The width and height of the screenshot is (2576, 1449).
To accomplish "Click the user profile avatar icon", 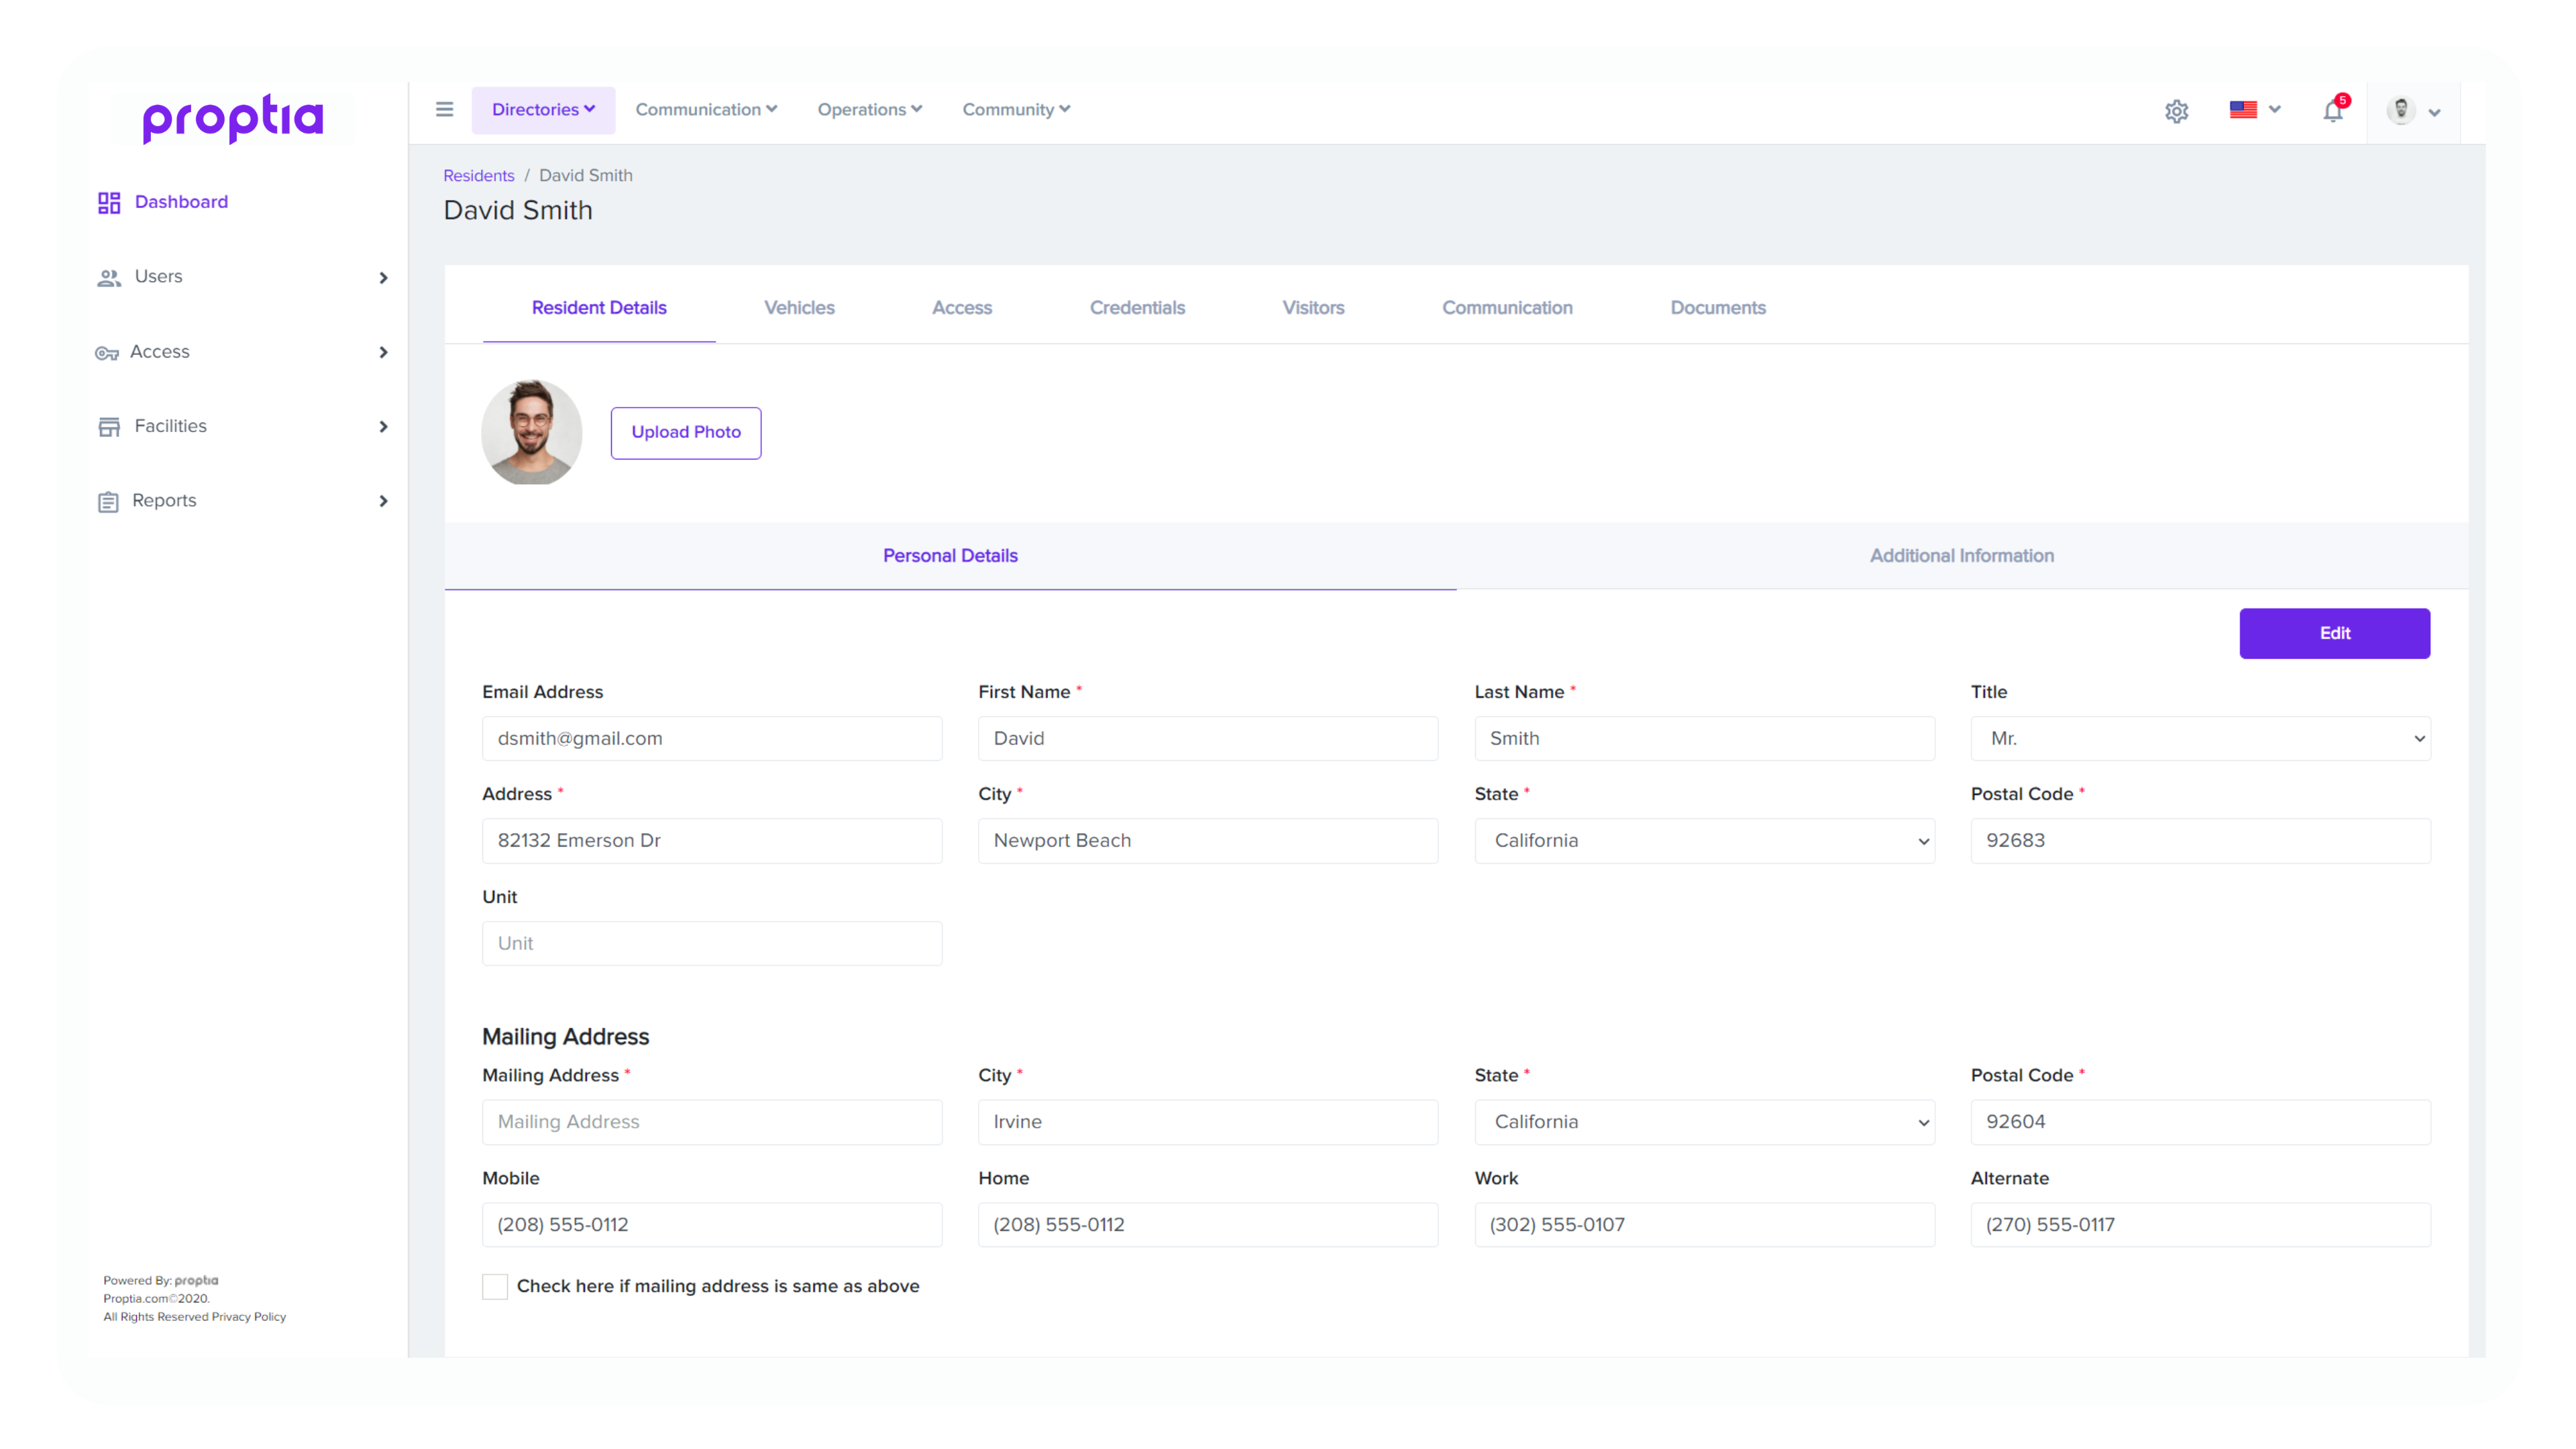I will pyautogui.click(x=2401, y=110).
